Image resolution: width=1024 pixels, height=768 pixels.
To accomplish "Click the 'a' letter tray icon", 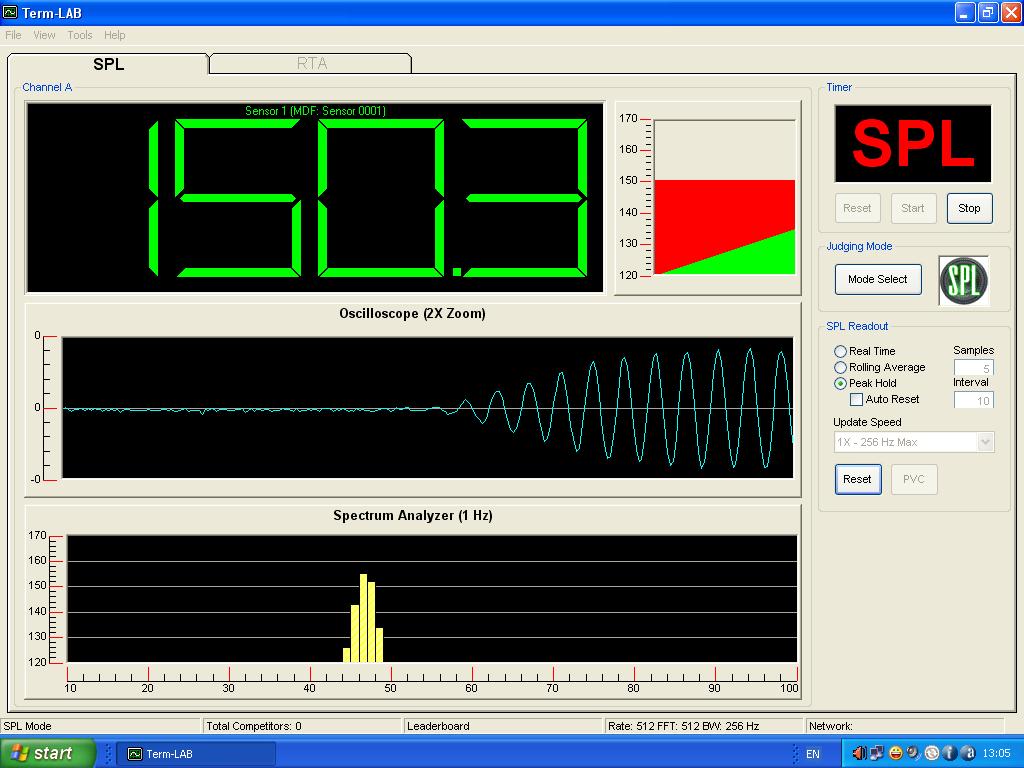I will coord(967,753).
